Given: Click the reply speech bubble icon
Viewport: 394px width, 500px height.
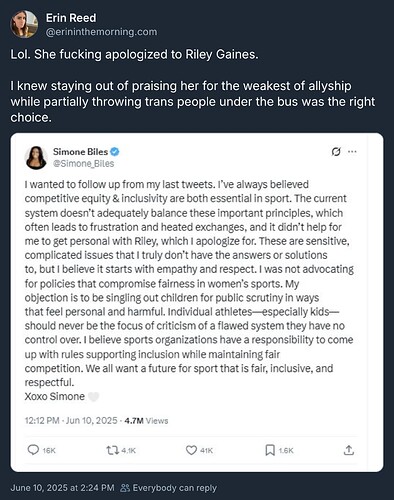Looking at the screenshot, I should [x=33, y=450].
